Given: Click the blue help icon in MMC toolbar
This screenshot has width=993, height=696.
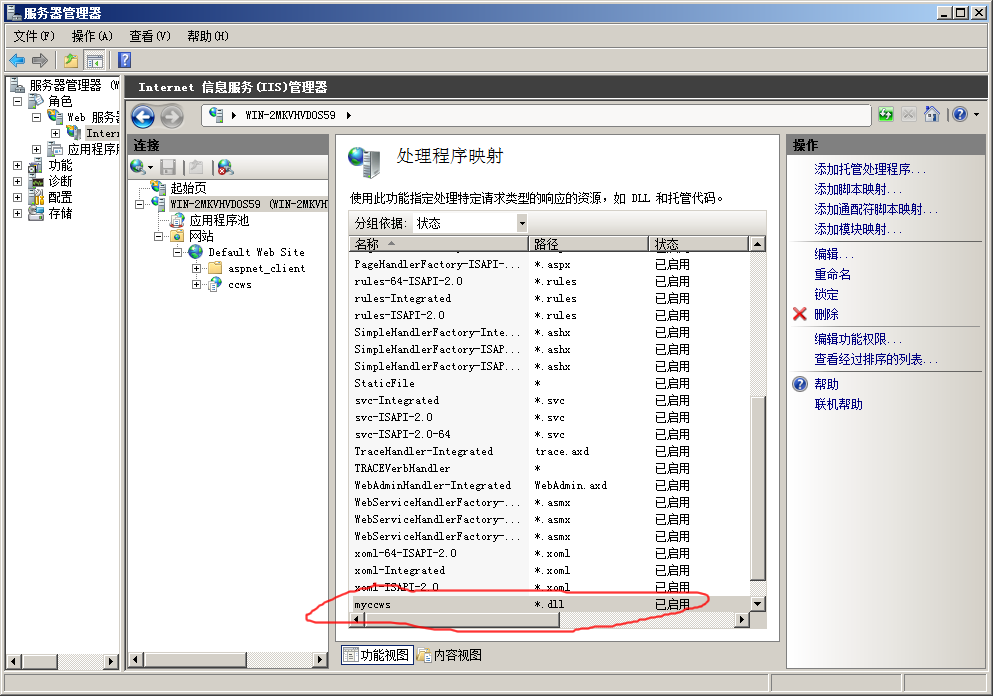Looking at the screenshot, I should point(125,61).
